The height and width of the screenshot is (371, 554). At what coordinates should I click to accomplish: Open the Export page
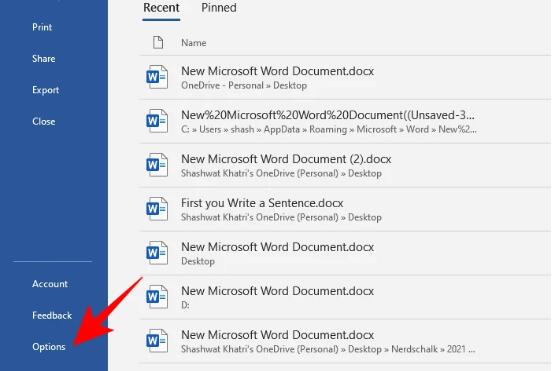(x=45, y=90)
